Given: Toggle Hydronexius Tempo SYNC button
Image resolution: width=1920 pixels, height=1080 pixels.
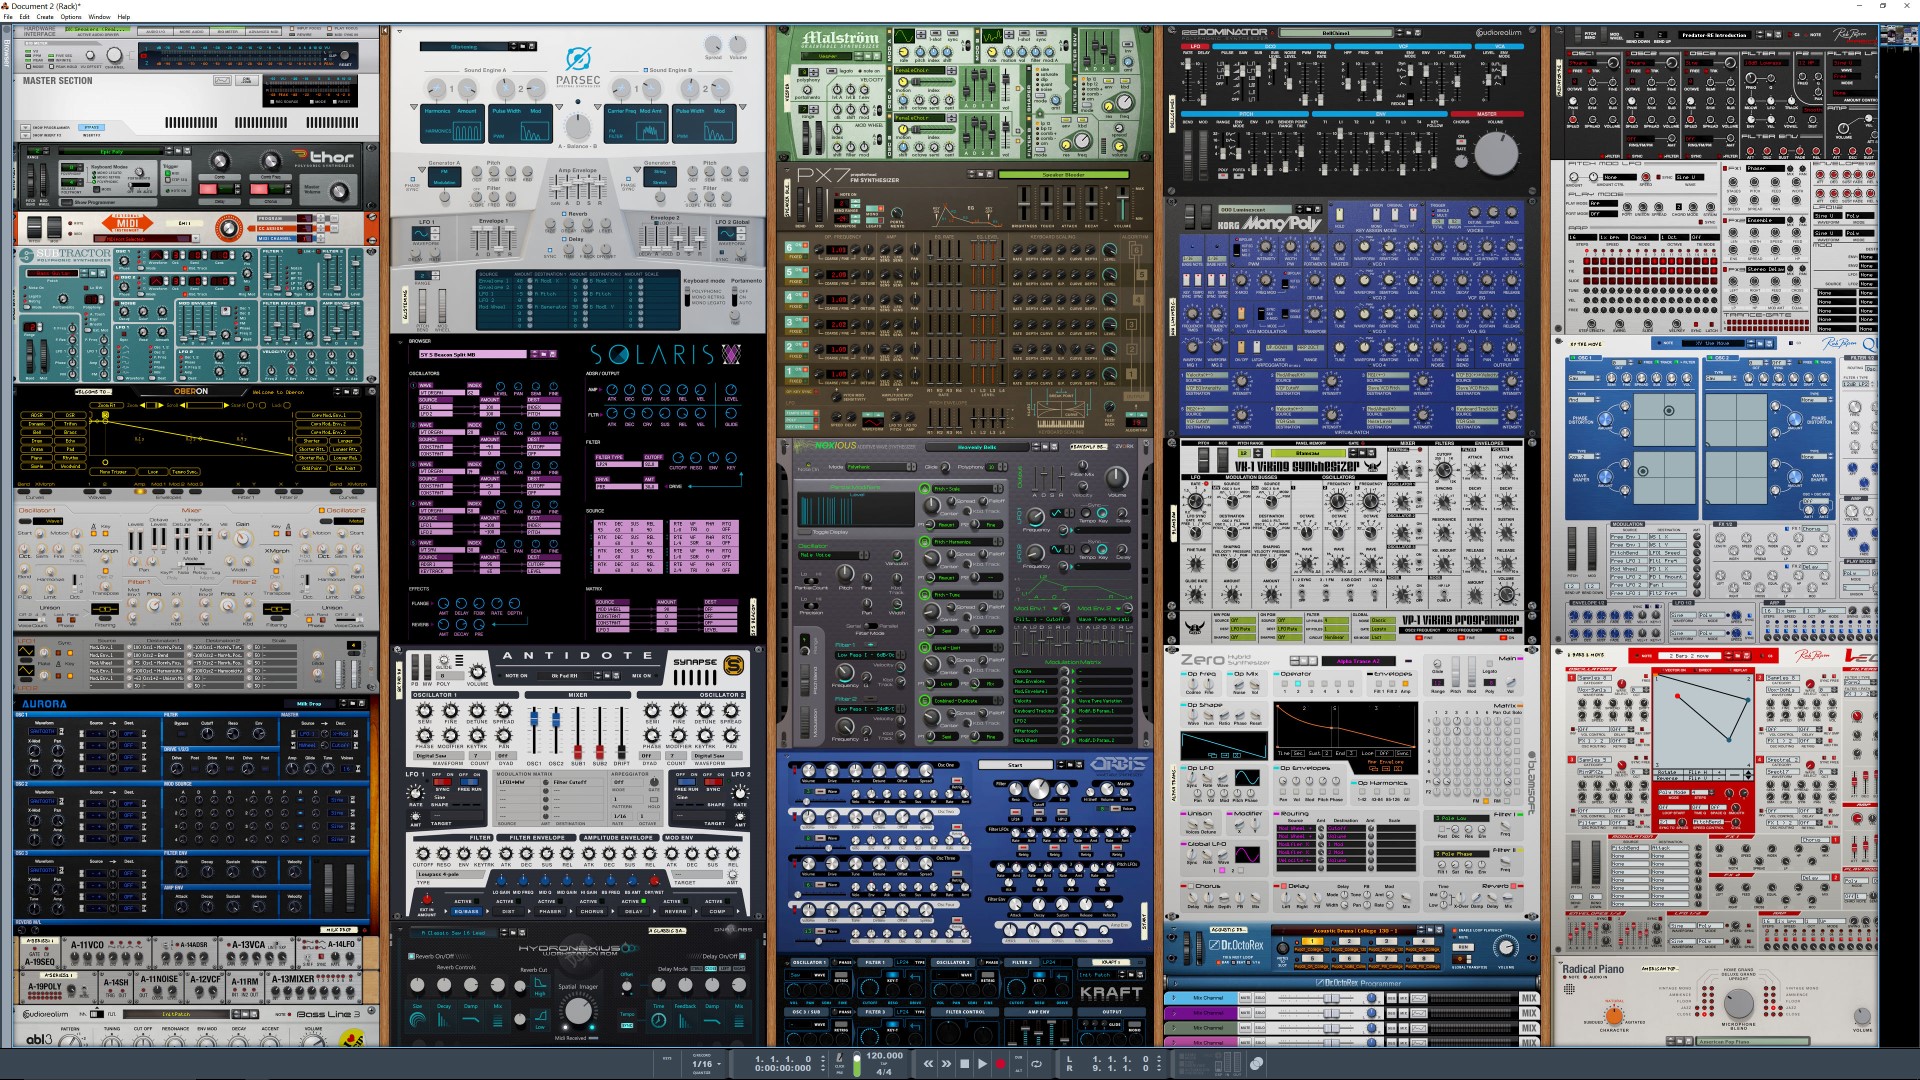Looking at the screenshot, I should (627, 1025).
